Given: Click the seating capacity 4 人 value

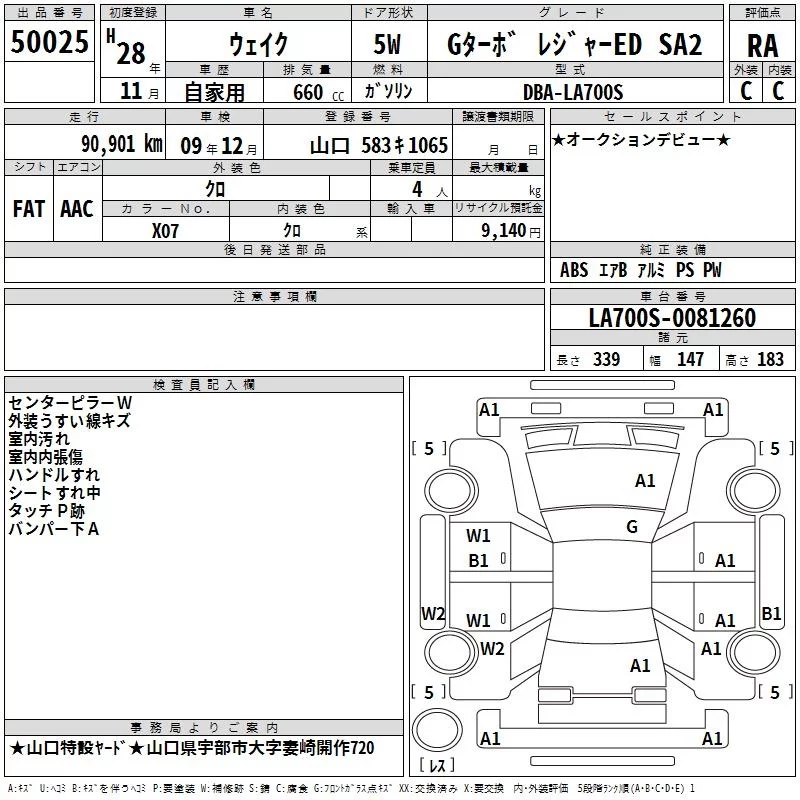Looking at the screenshot, I should tap(430, 190).
